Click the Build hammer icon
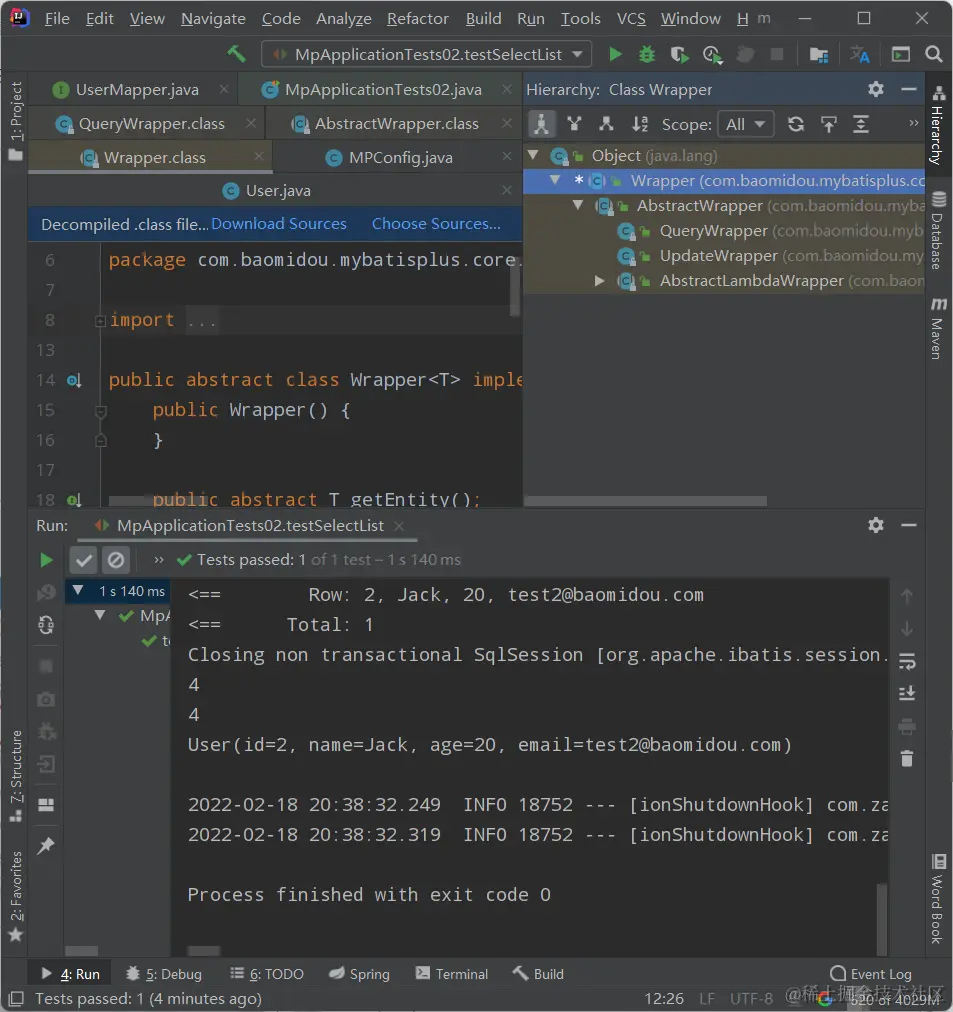953x1012 pixels. pyautogui.click(x=236, y=54)
